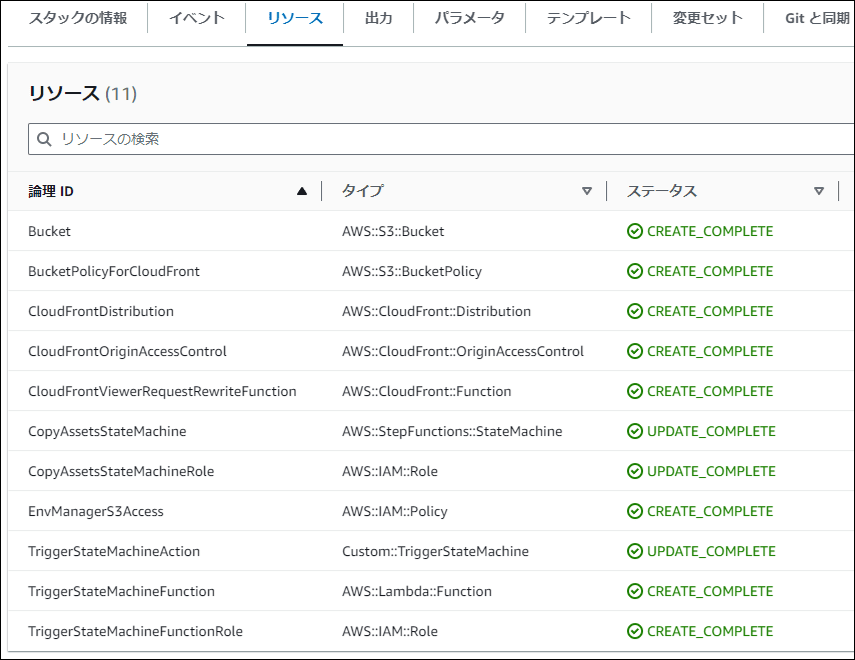Image resolution: width=855 pixels, height=660 pixels.
Task: Click the status check icon for TriggerStateMachineFunctionRole
Action: [x=635, y=631]
